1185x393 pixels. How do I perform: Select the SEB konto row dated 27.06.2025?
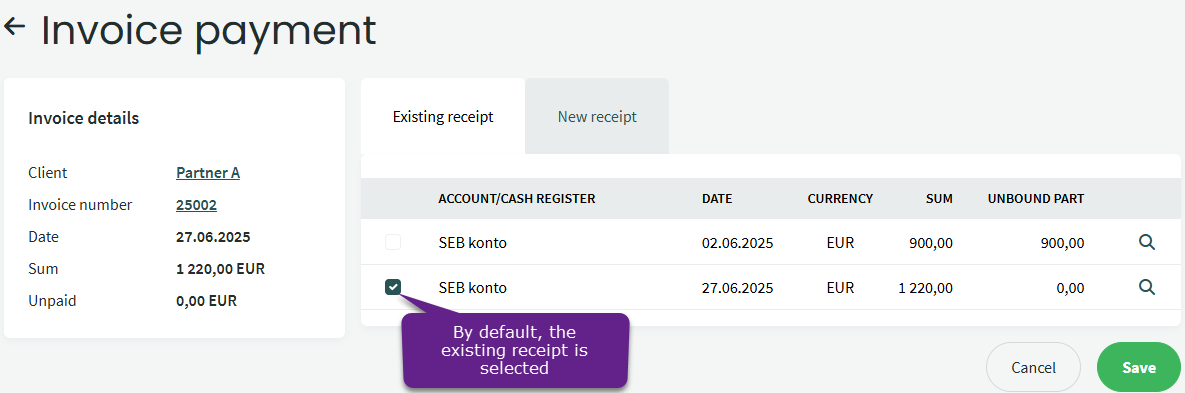click(x=771, y=287)
